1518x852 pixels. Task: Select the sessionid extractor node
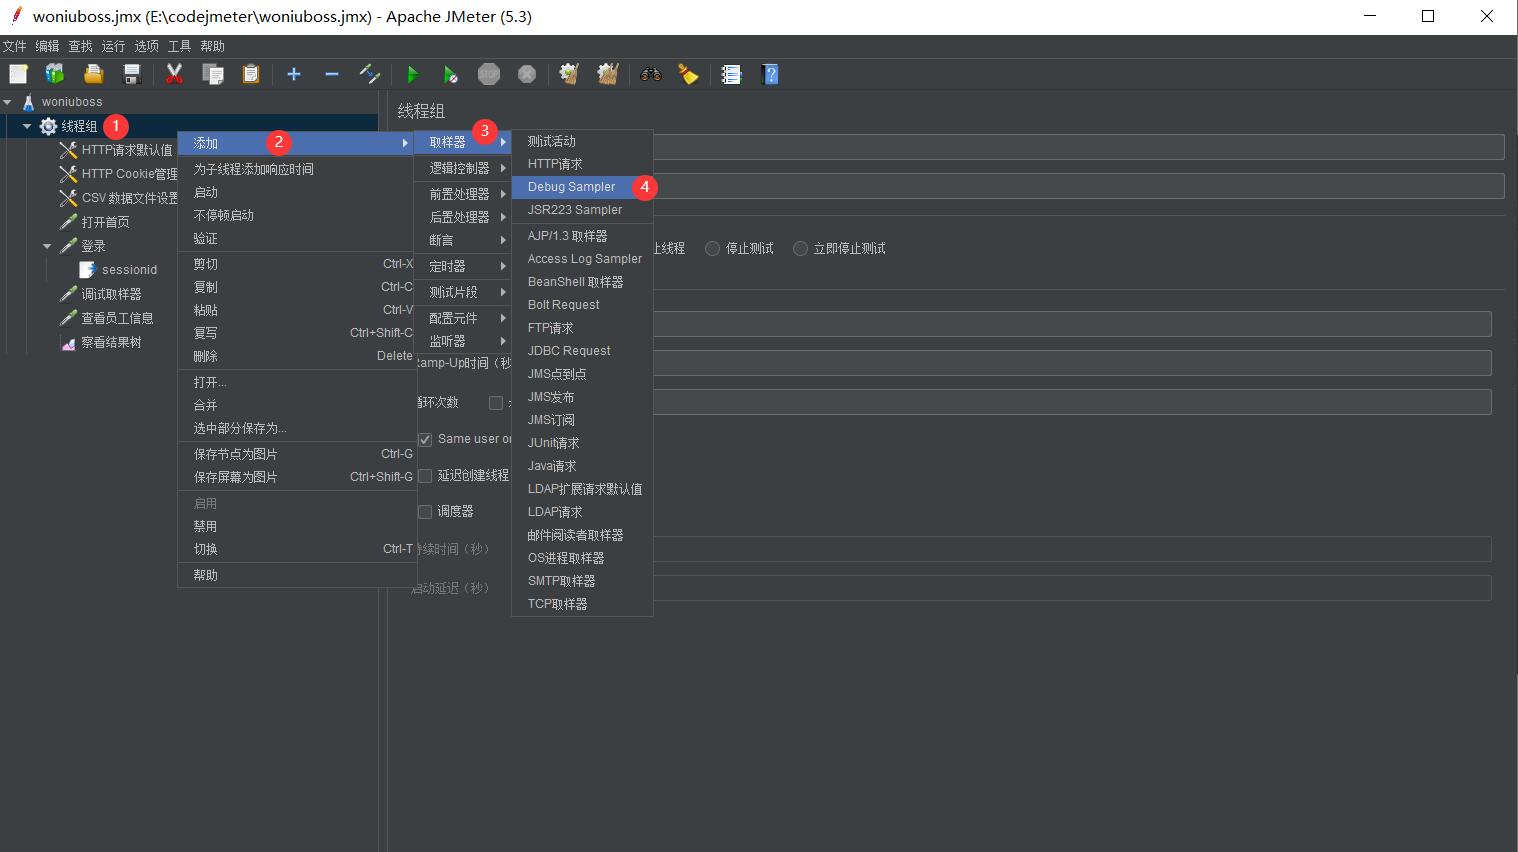118,270
